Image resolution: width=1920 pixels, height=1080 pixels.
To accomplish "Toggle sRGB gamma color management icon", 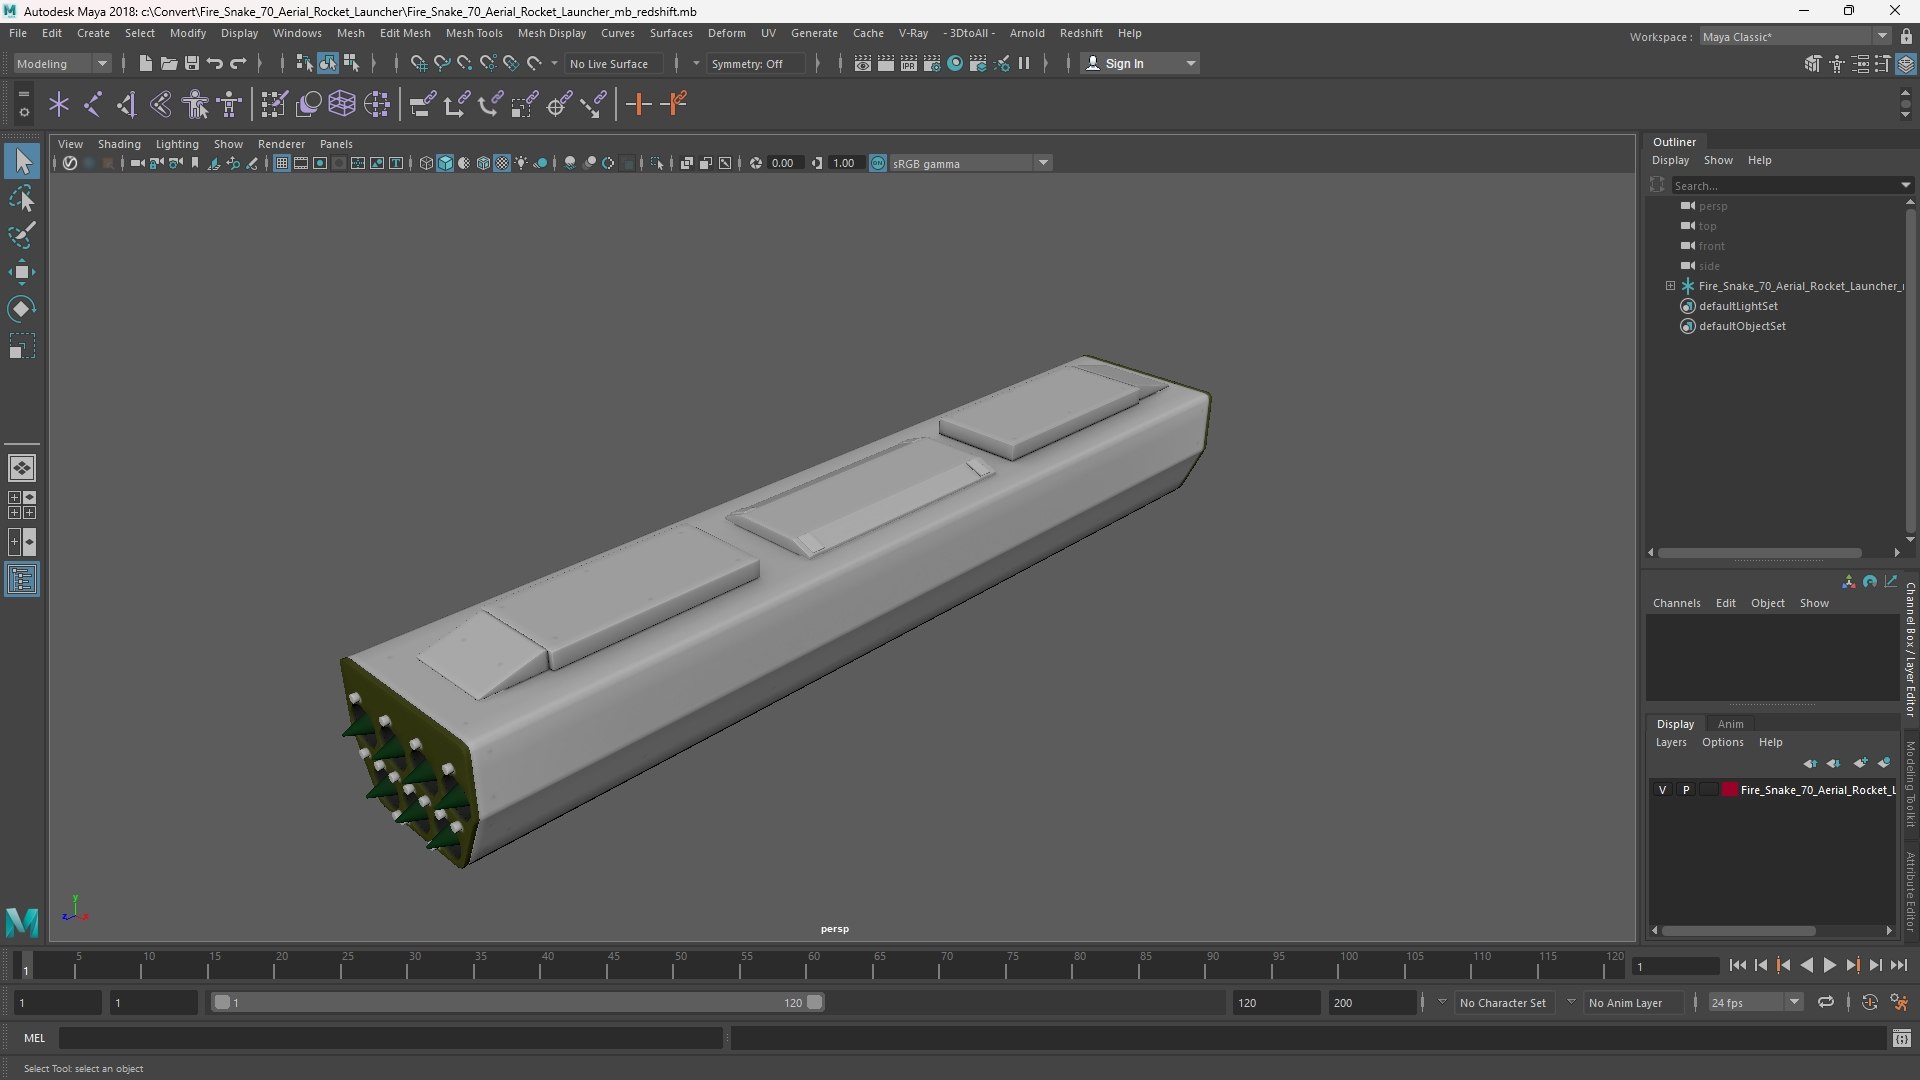I will tap(877, 163).
